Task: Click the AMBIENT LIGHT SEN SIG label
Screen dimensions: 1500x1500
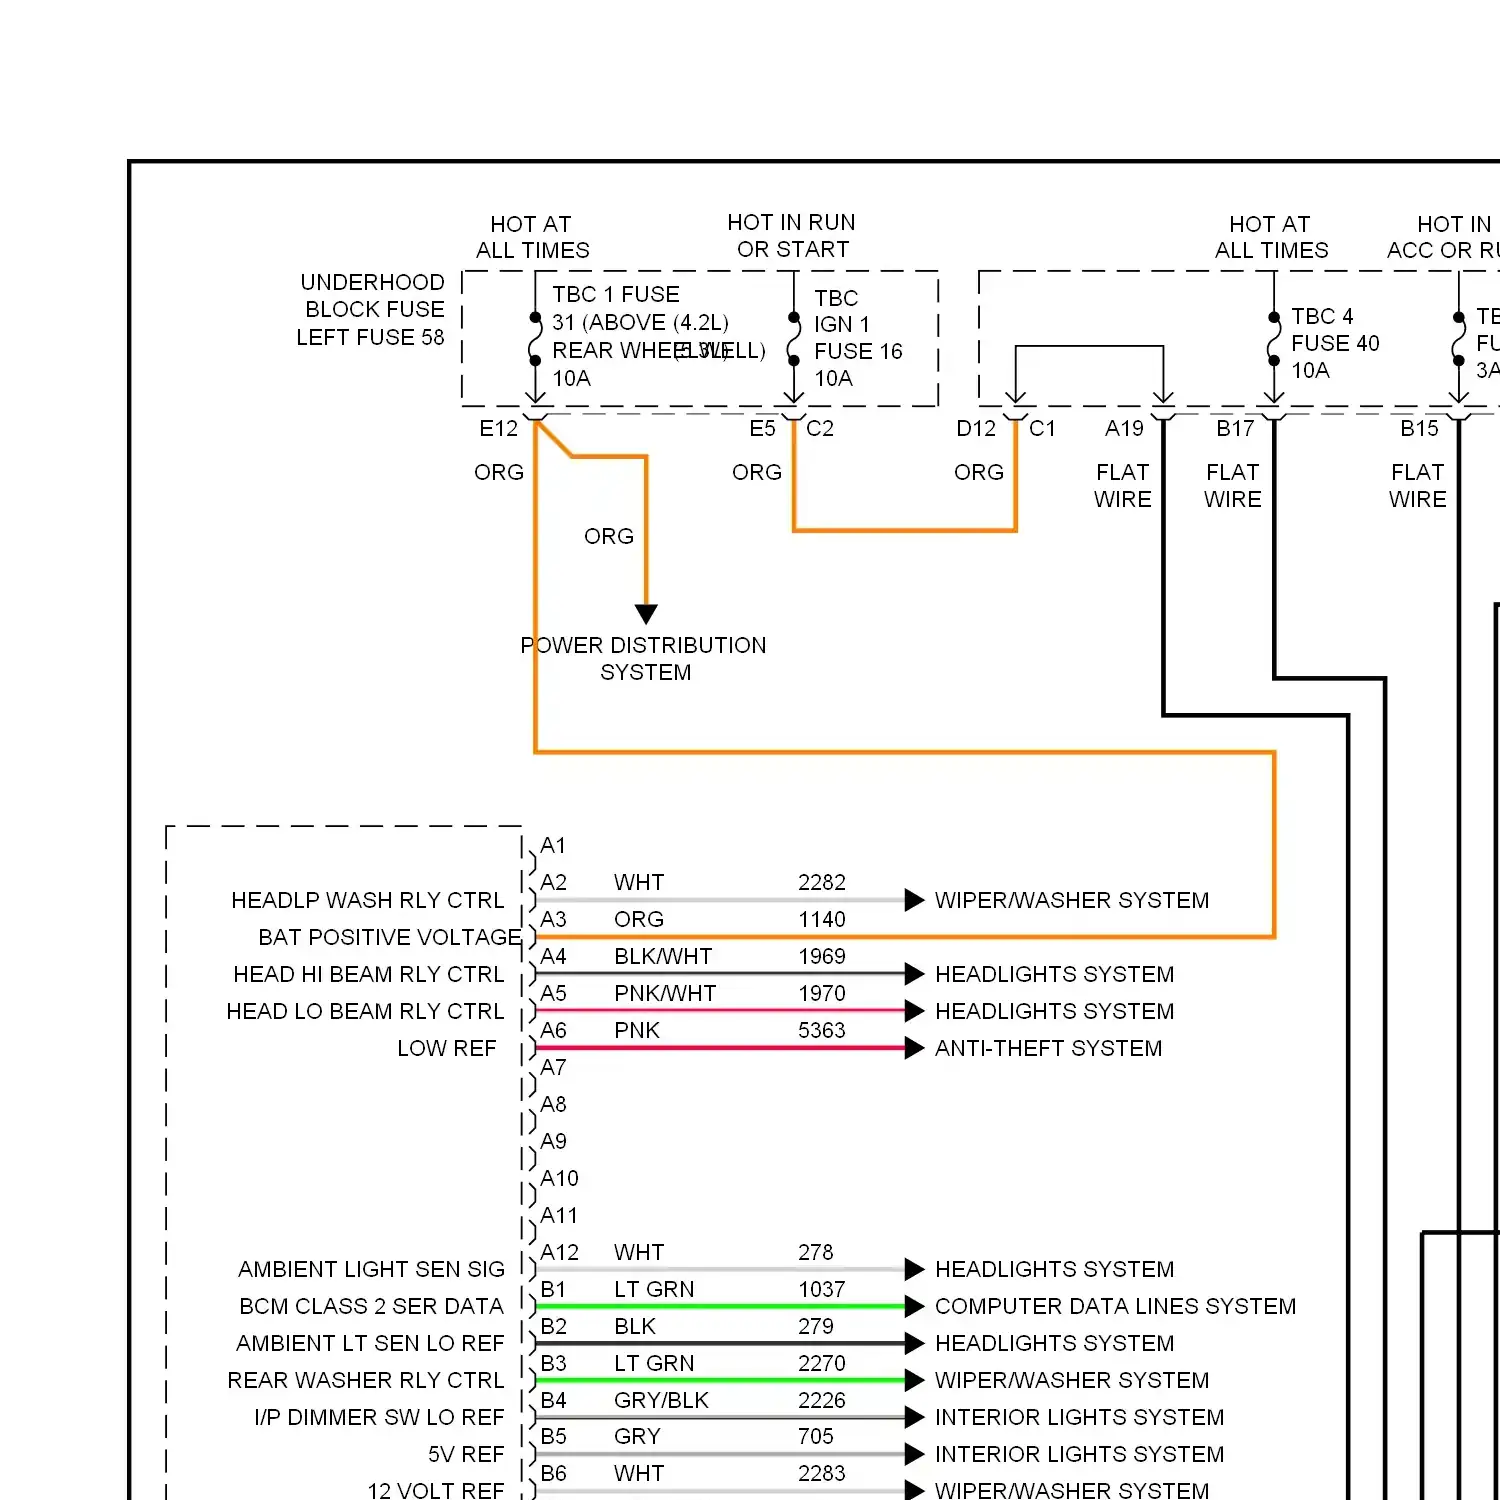Action: click(371, 1269)
